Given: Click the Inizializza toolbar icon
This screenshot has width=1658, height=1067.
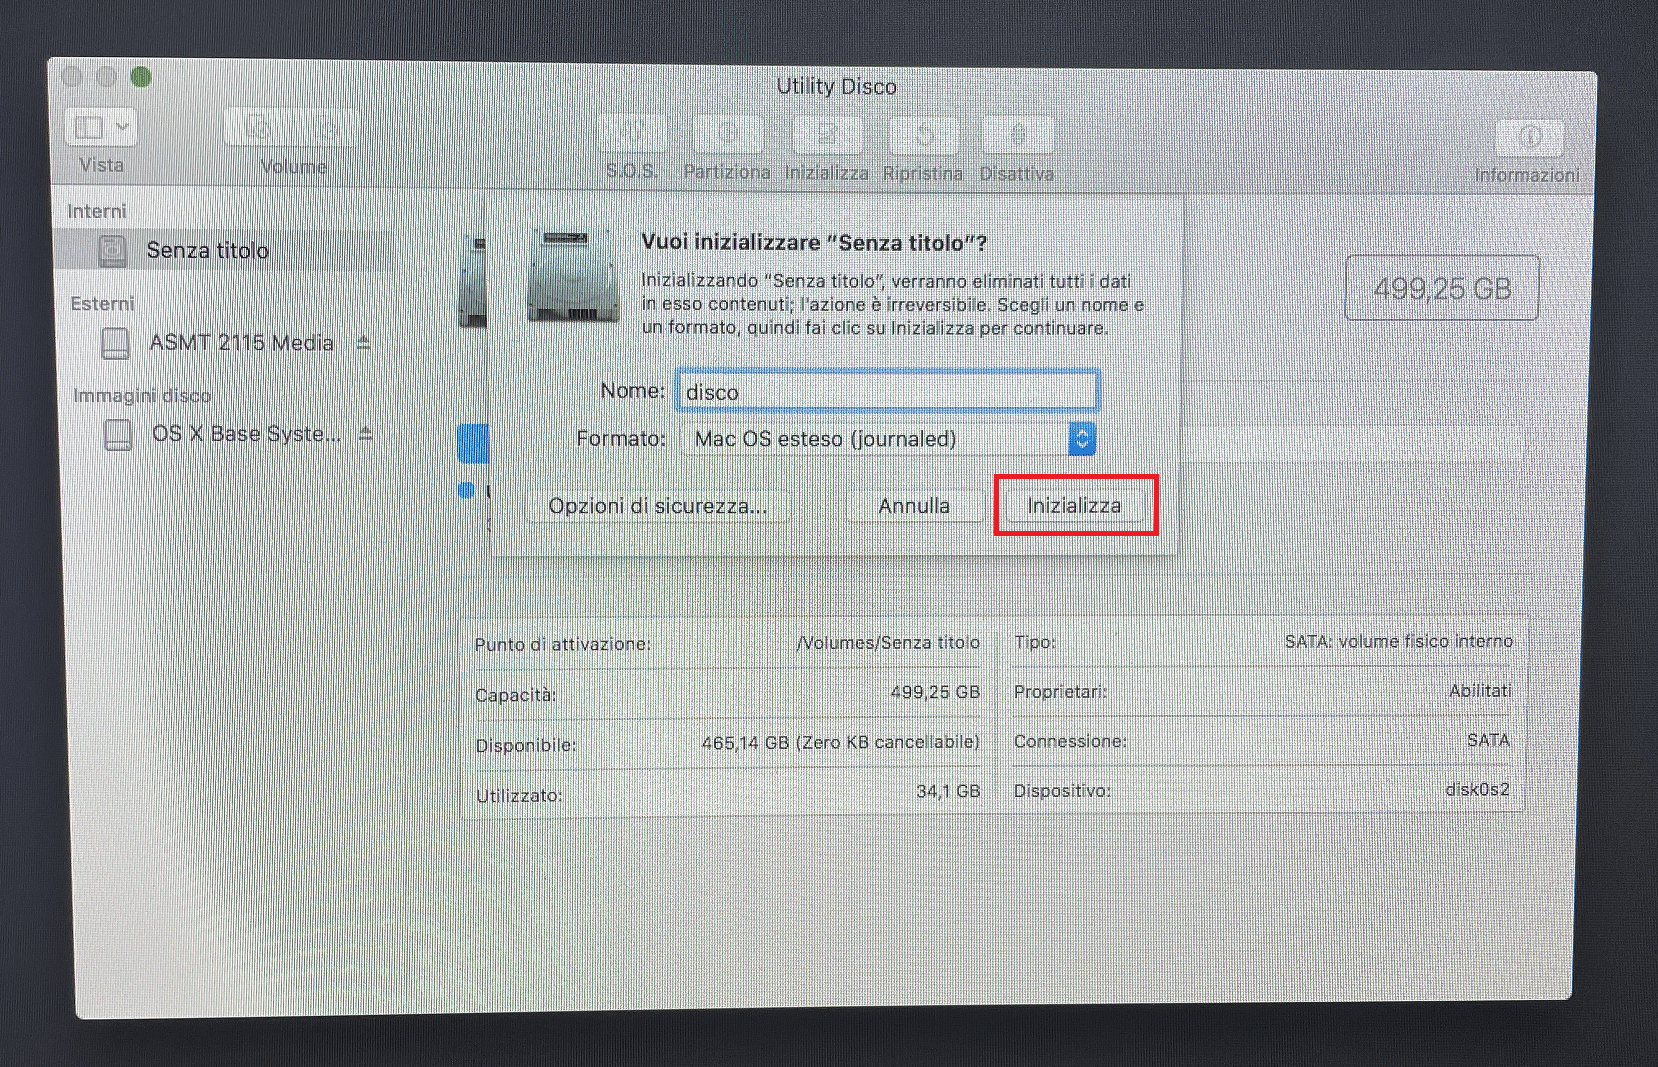Looking at the screenshot, I should [826, 133].
